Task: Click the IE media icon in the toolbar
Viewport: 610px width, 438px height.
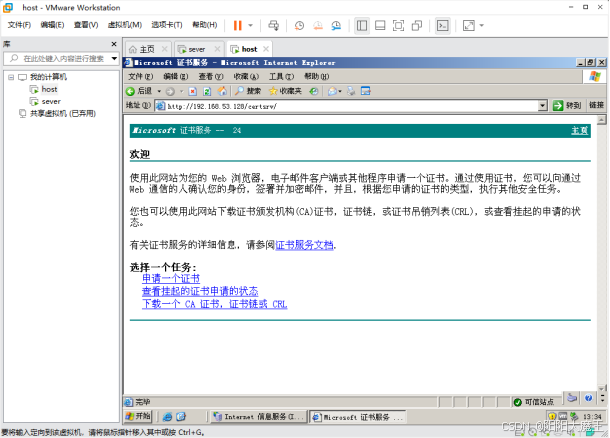Action: (x=314, y=91)
